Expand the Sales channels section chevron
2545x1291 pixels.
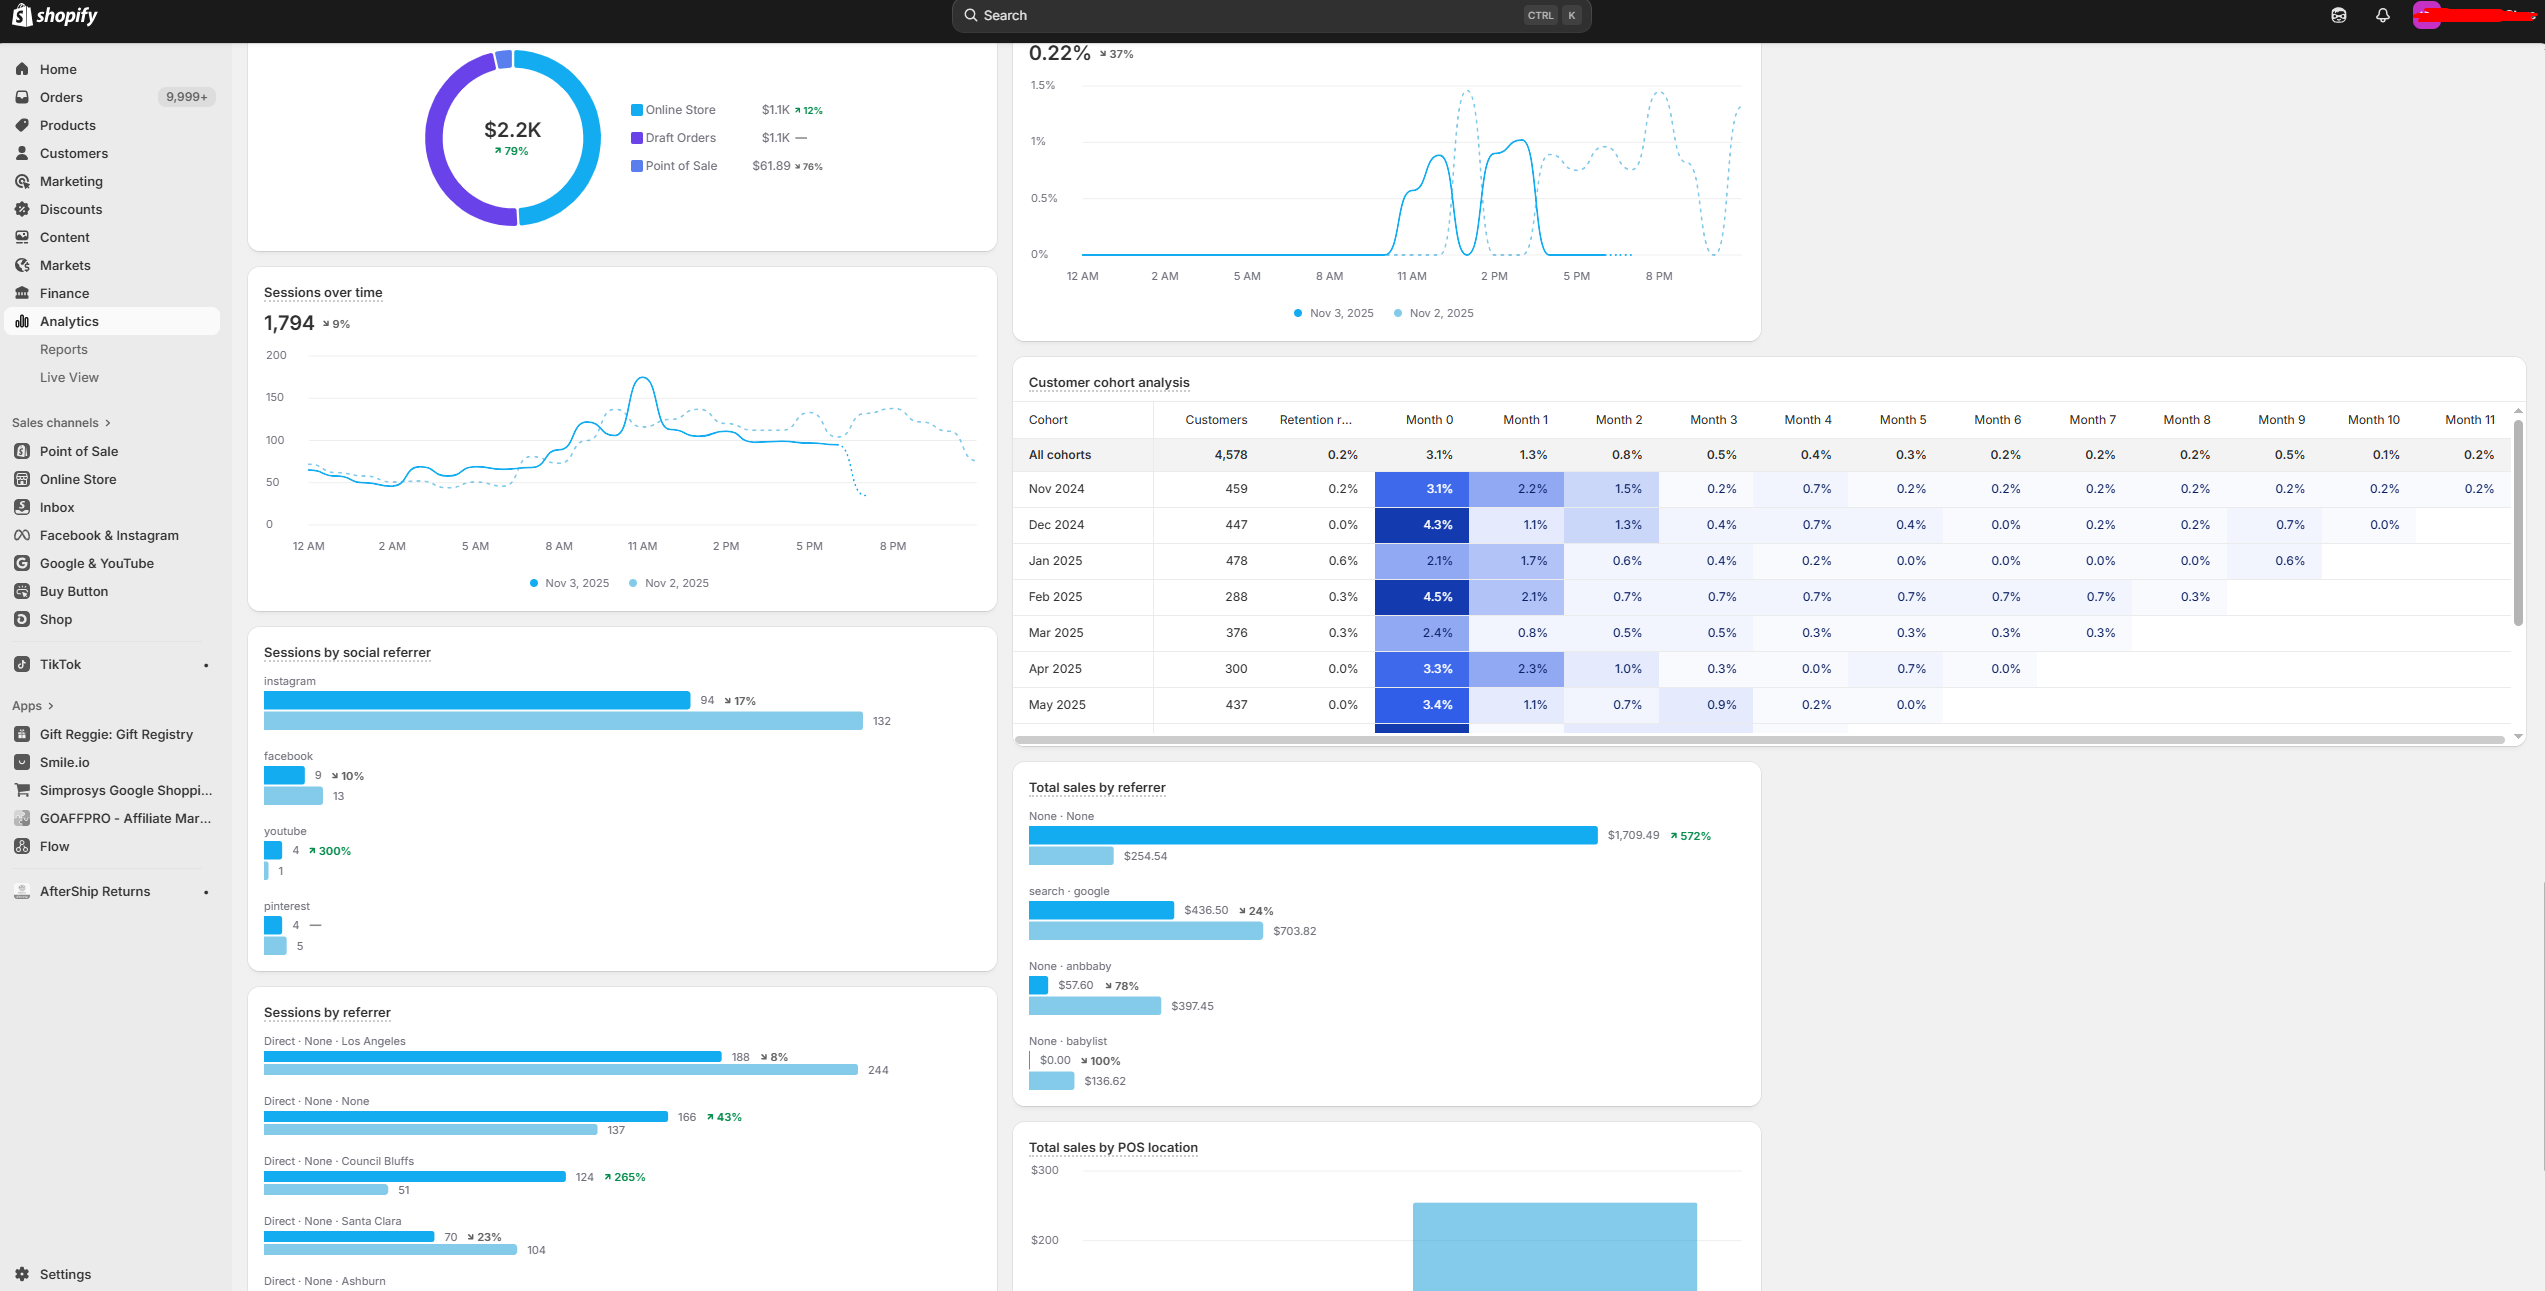(108, 423)
